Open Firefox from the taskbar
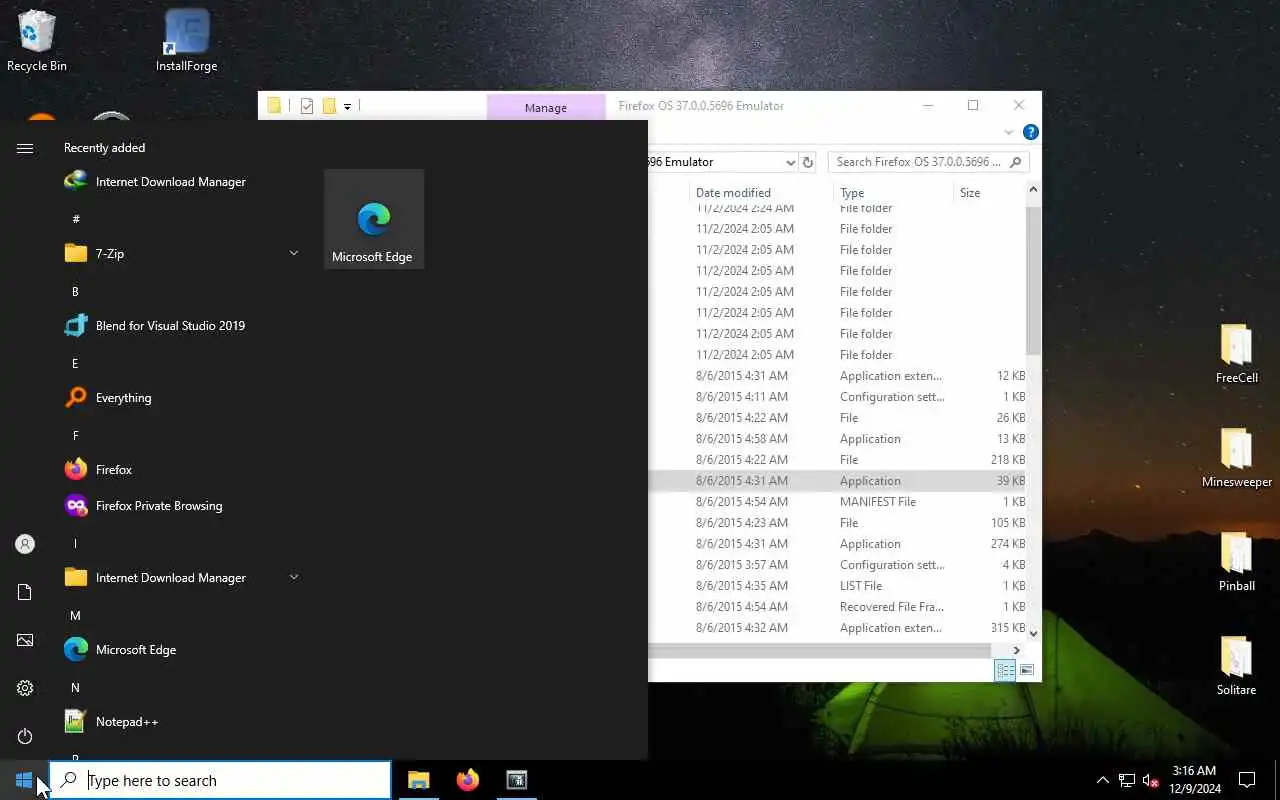 tap(467, 780)
